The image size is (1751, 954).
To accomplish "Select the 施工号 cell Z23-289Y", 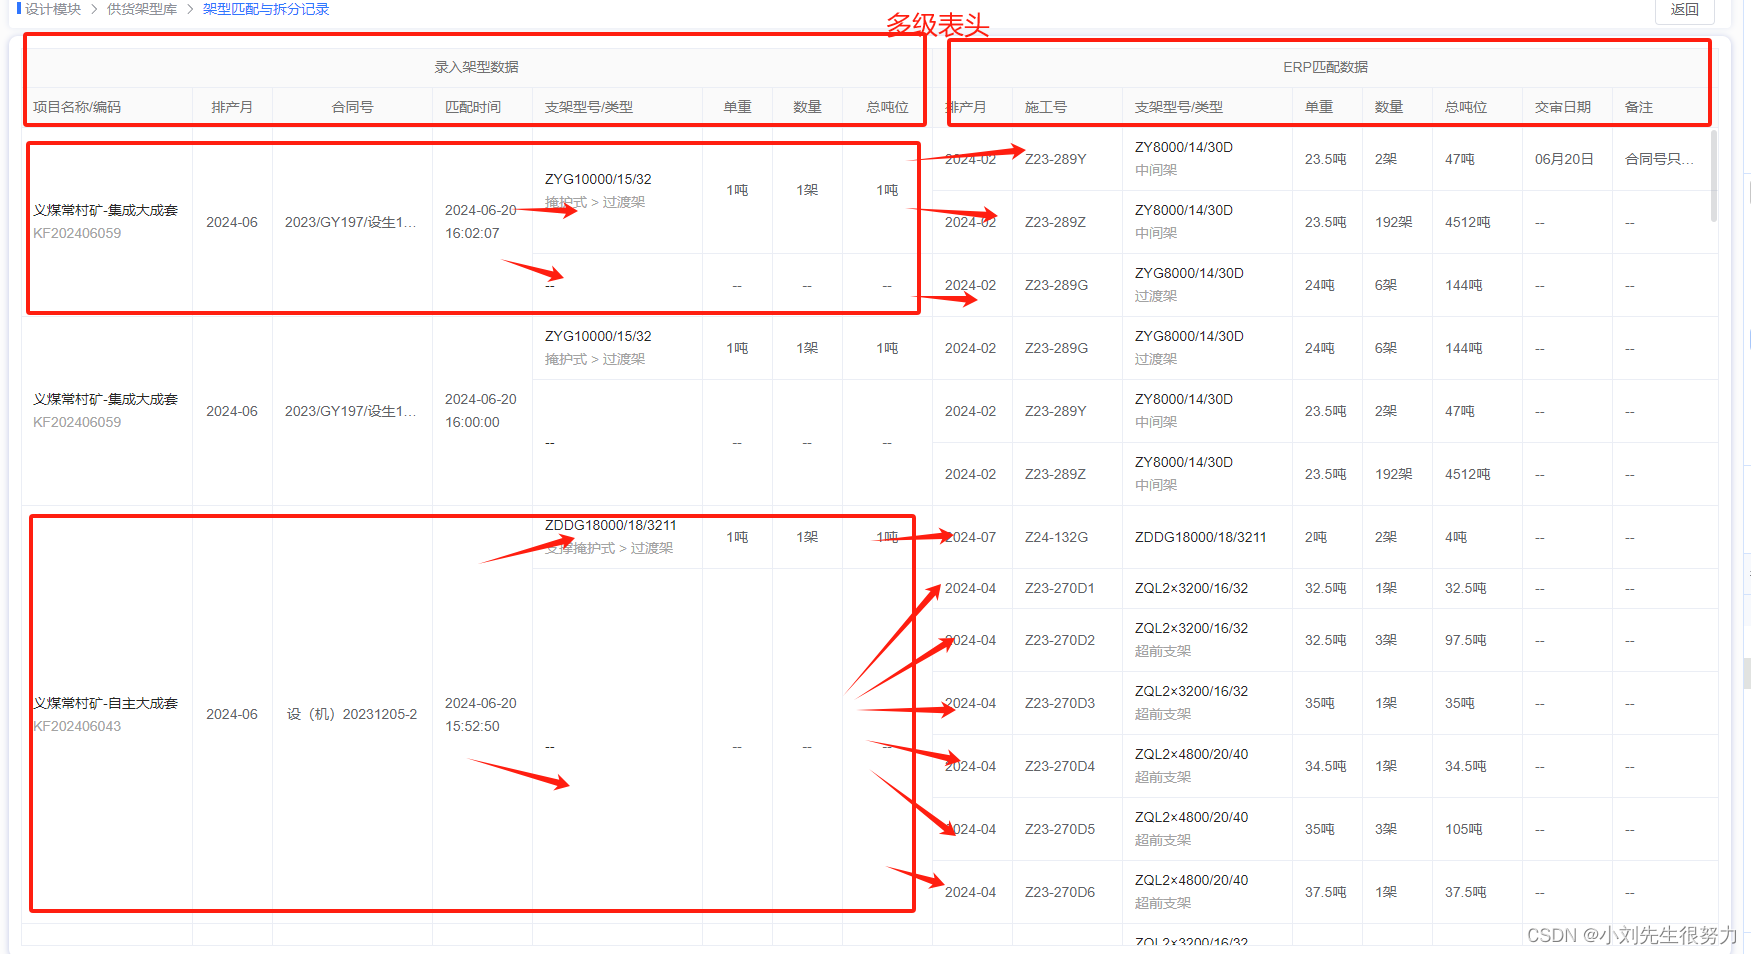I will point(1055,158).
